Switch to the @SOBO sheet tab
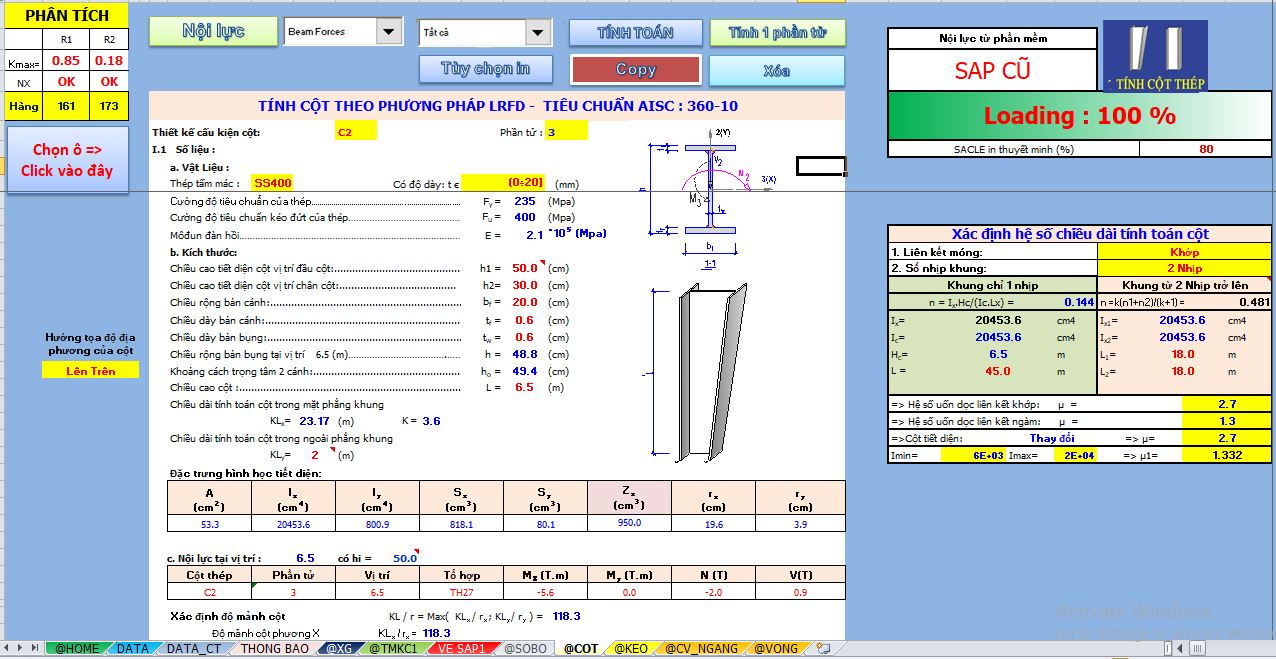The height and width of the screenshot is (659, 1276). (x=525, y=649)
